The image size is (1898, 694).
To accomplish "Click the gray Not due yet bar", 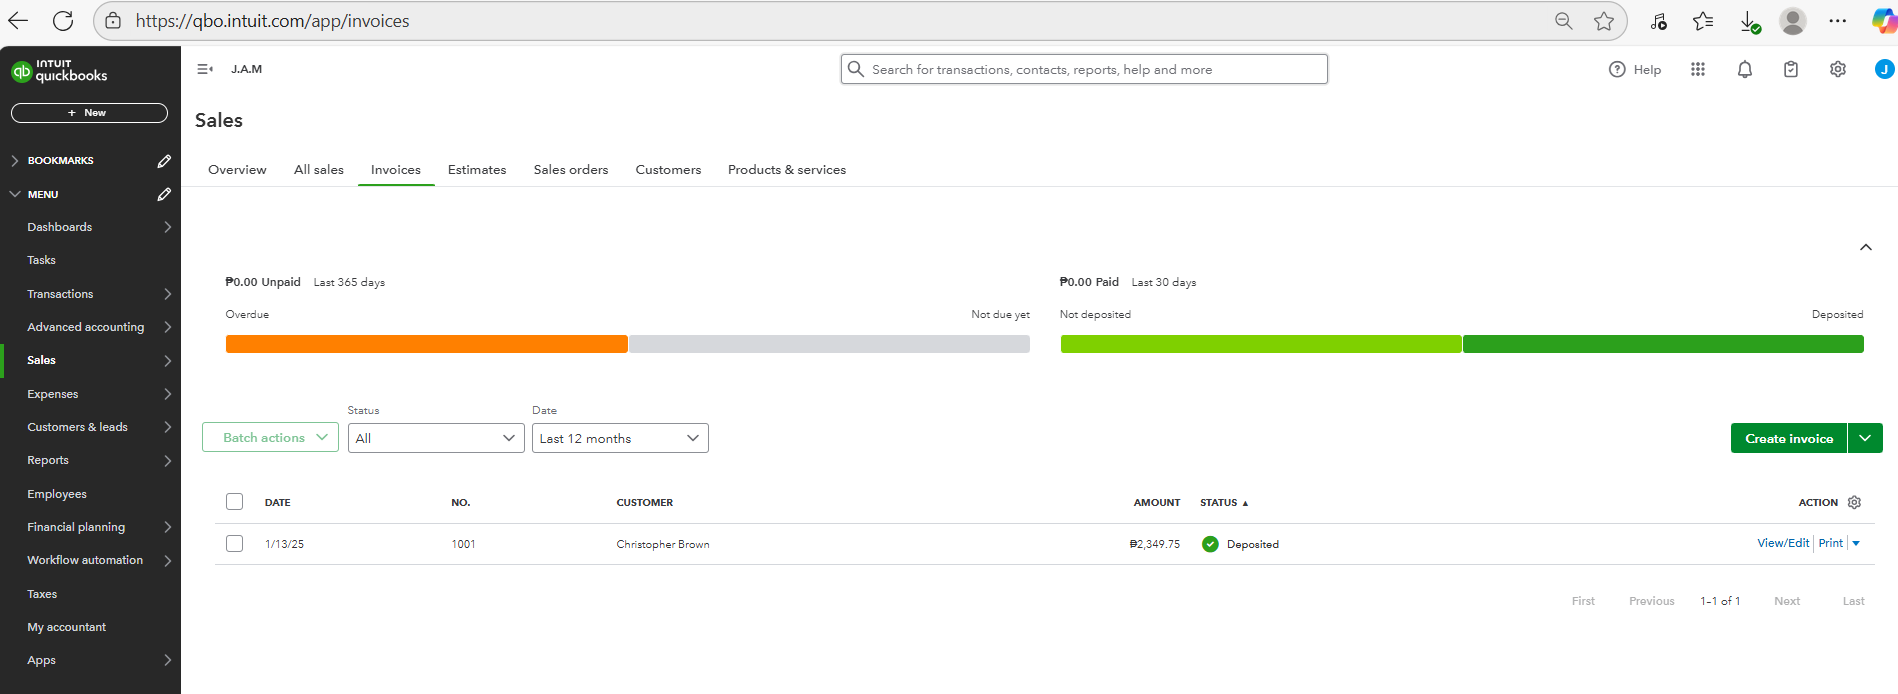I will (x=829, y=344).
